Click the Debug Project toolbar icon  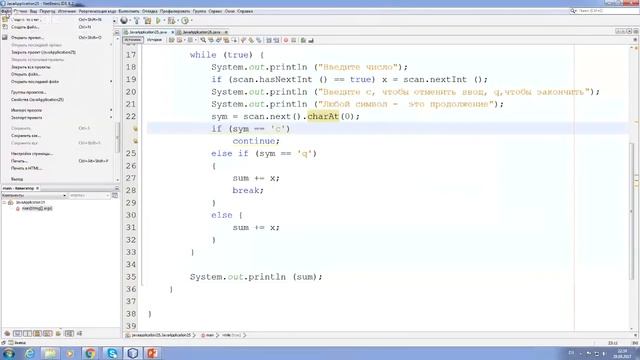[x=171, y=20]
